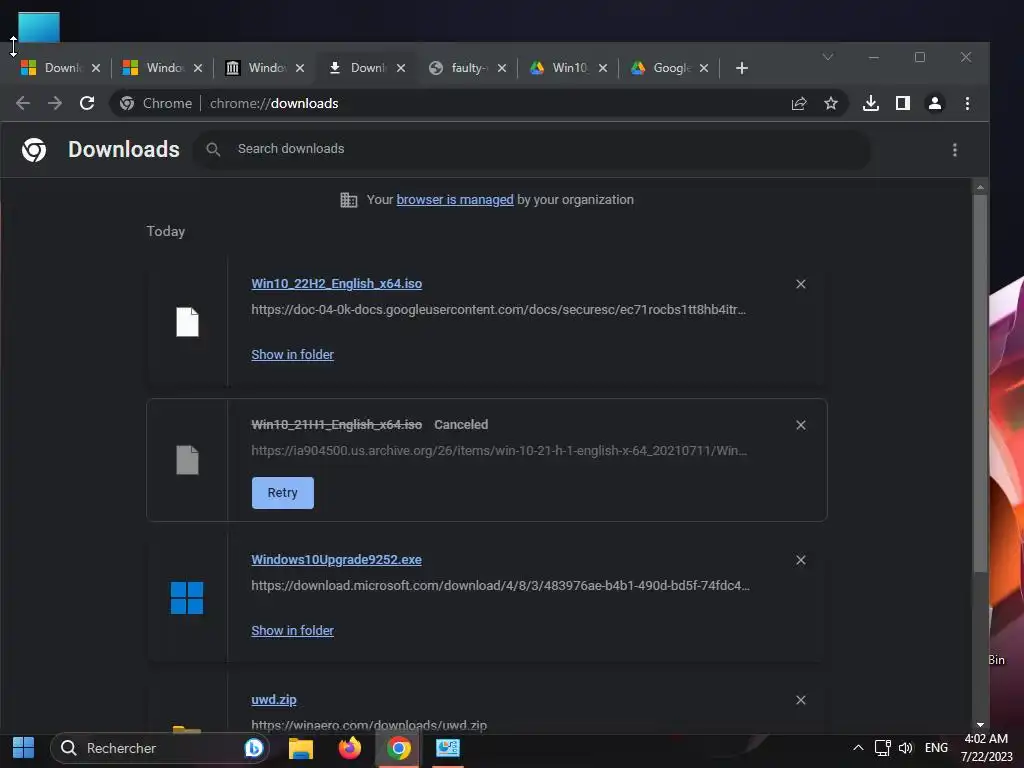This screenshot has width=1024, height=768.
Task: Remove canceled Win10_21H1 download from list
Action: click(801, 425)
